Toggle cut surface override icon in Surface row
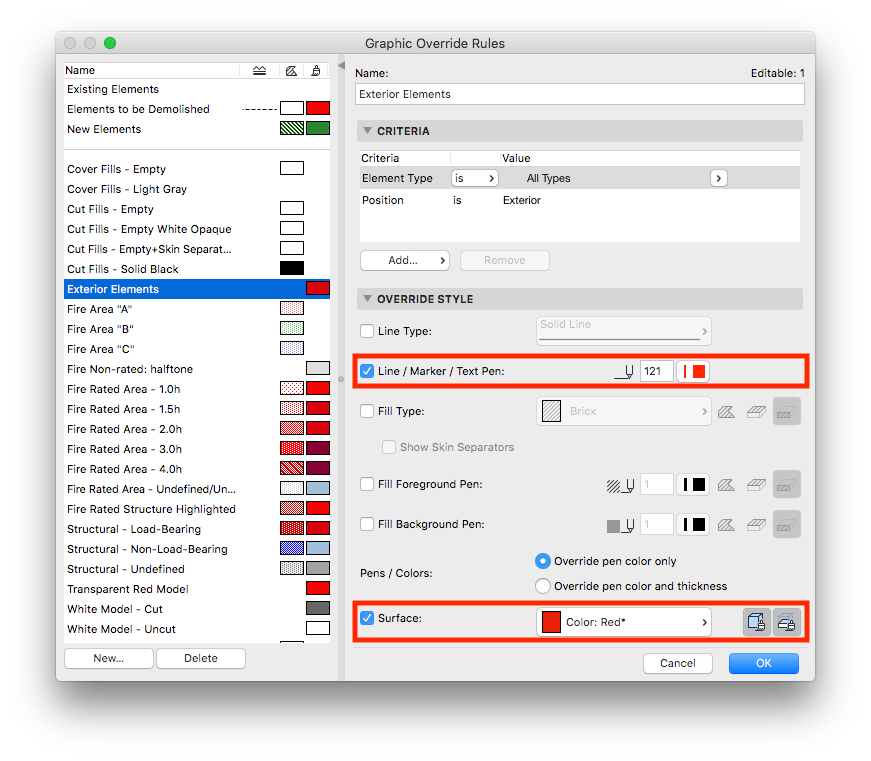Image resolution: width=871 pixels, height=761 pixels. [787, 622]
